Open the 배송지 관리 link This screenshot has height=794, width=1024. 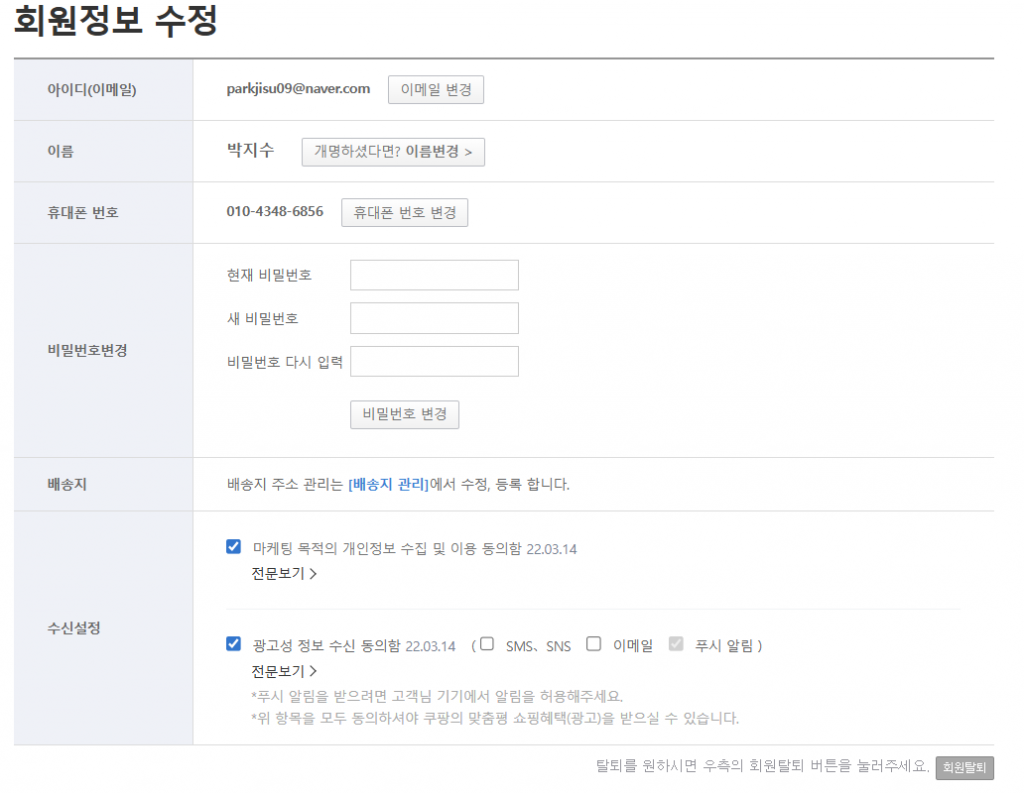(388, 485)
